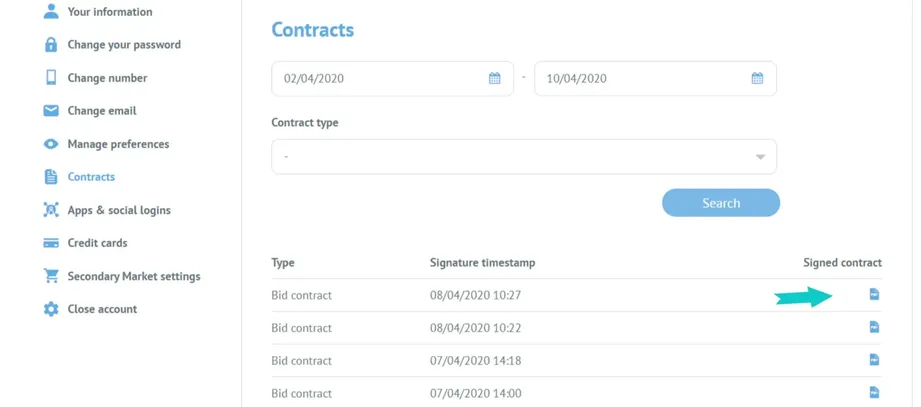This screenshot has height=407, width=921.
Task: Click the eye icon for Manage preferences
Action: point(51,144)
